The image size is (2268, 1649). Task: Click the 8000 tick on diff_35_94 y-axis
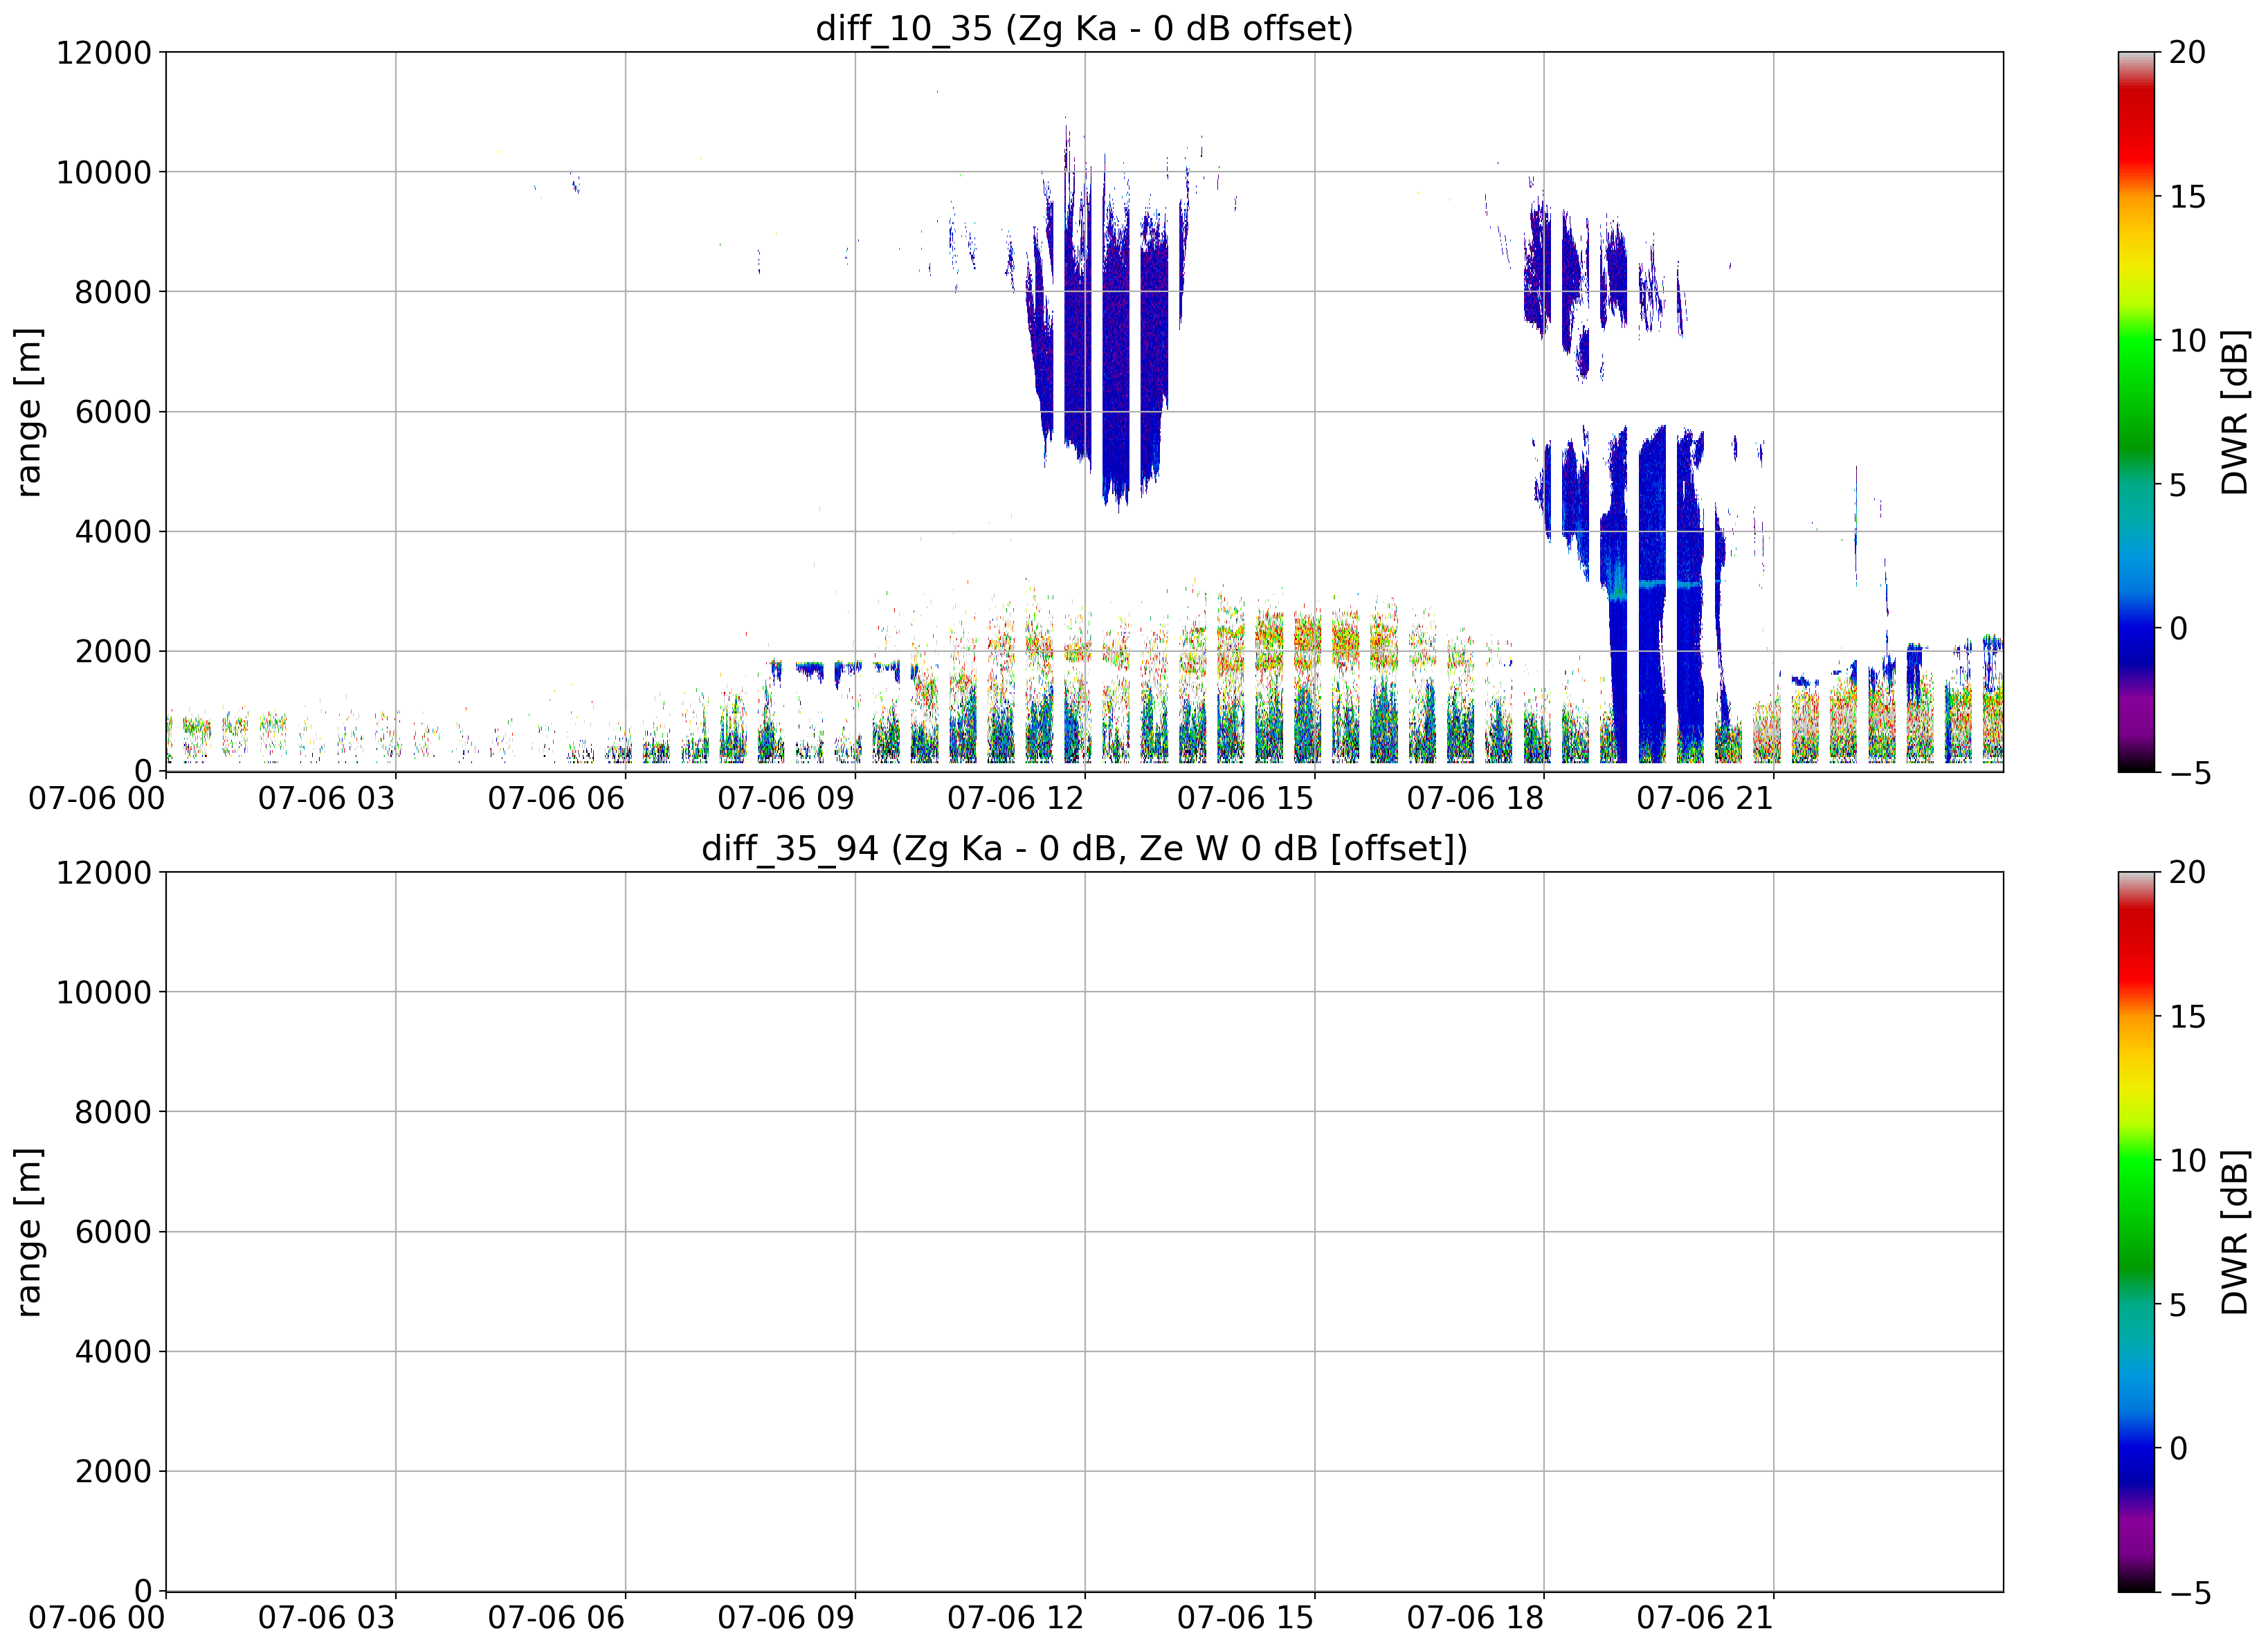coord(113,1112)
